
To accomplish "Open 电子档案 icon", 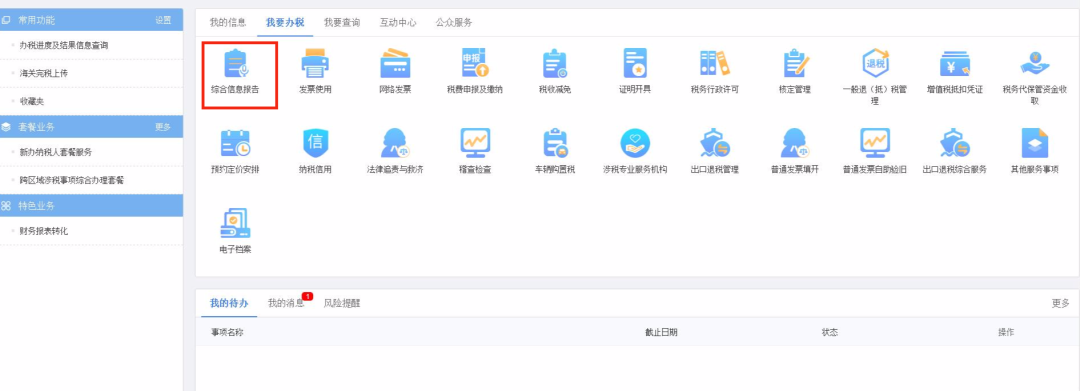I will (x=236, y=223).
